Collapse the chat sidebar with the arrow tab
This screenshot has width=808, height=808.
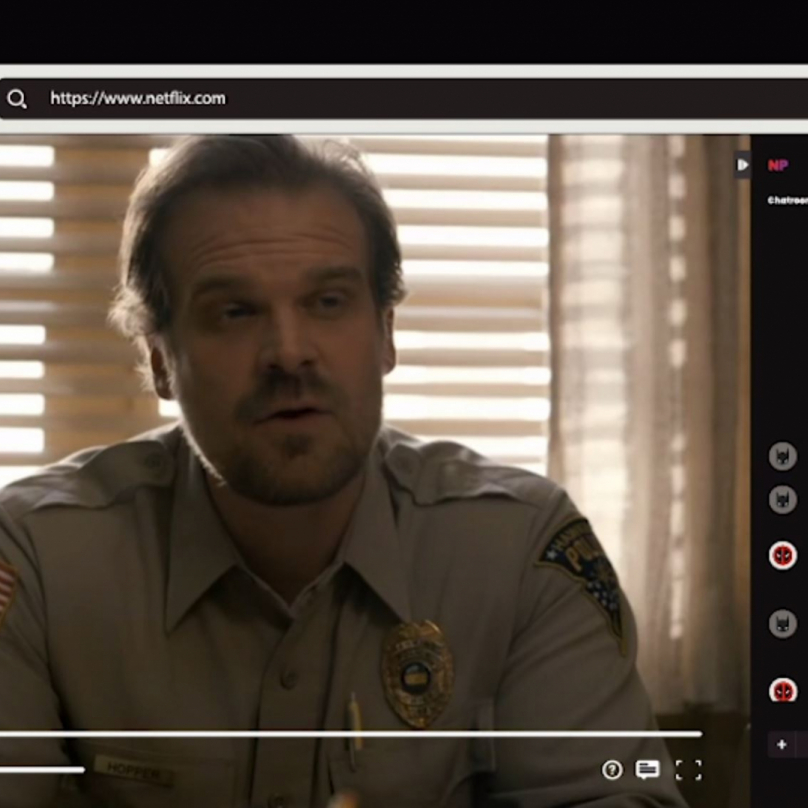point(743,165)
